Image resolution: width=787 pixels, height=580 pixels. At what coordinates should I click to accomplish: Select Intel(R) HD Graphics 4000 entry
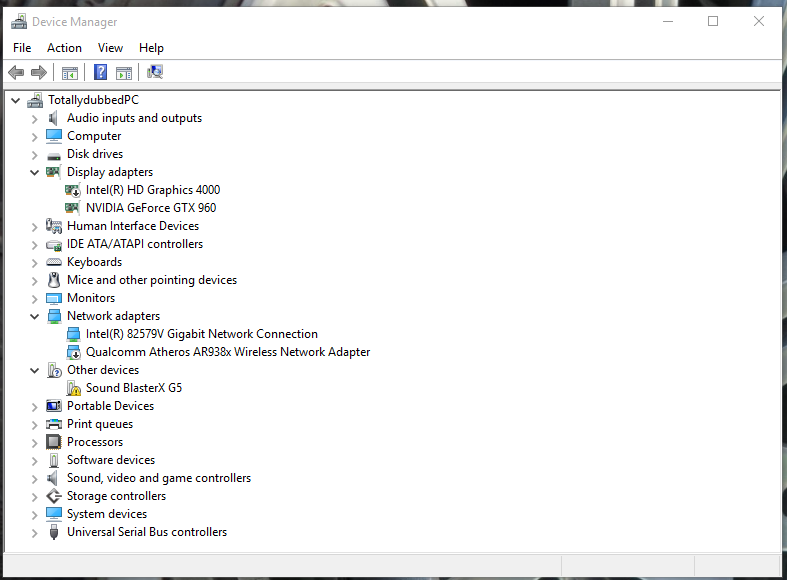point(152,190)
